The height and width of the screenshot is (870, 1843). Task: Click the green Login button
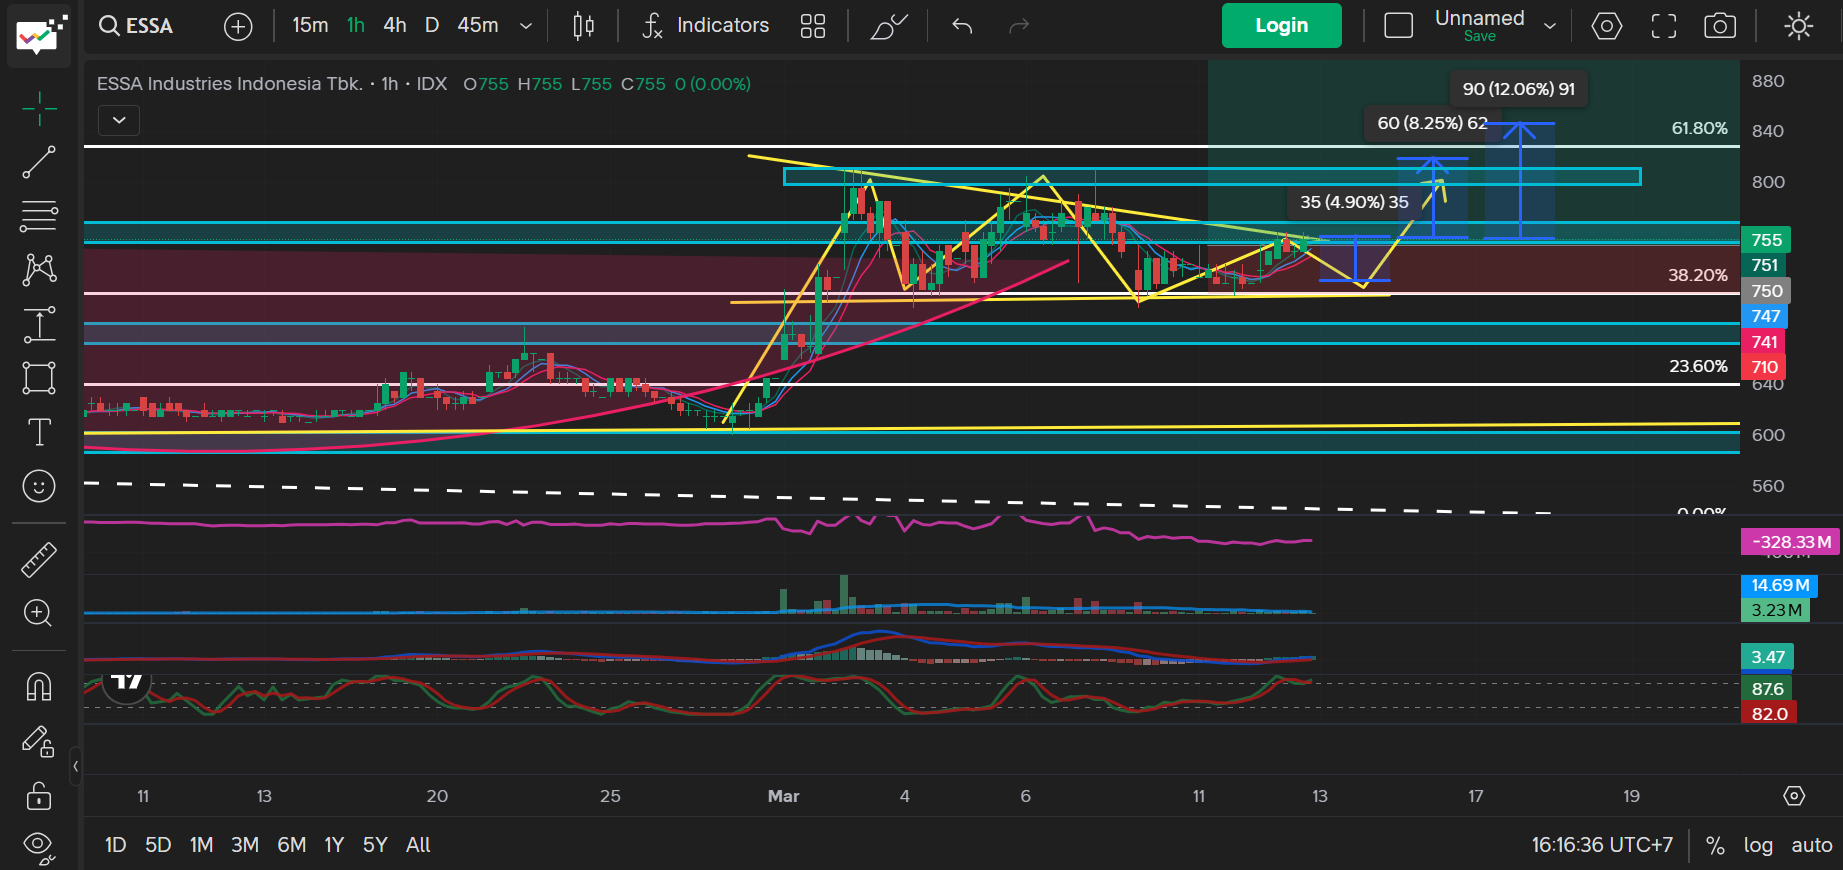tap(1281, 26)
